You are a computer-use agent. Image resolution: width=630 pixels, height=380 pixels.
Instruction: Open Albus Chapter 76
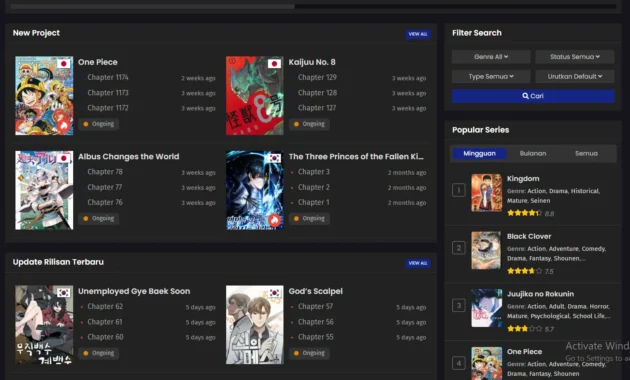point(105,202)
